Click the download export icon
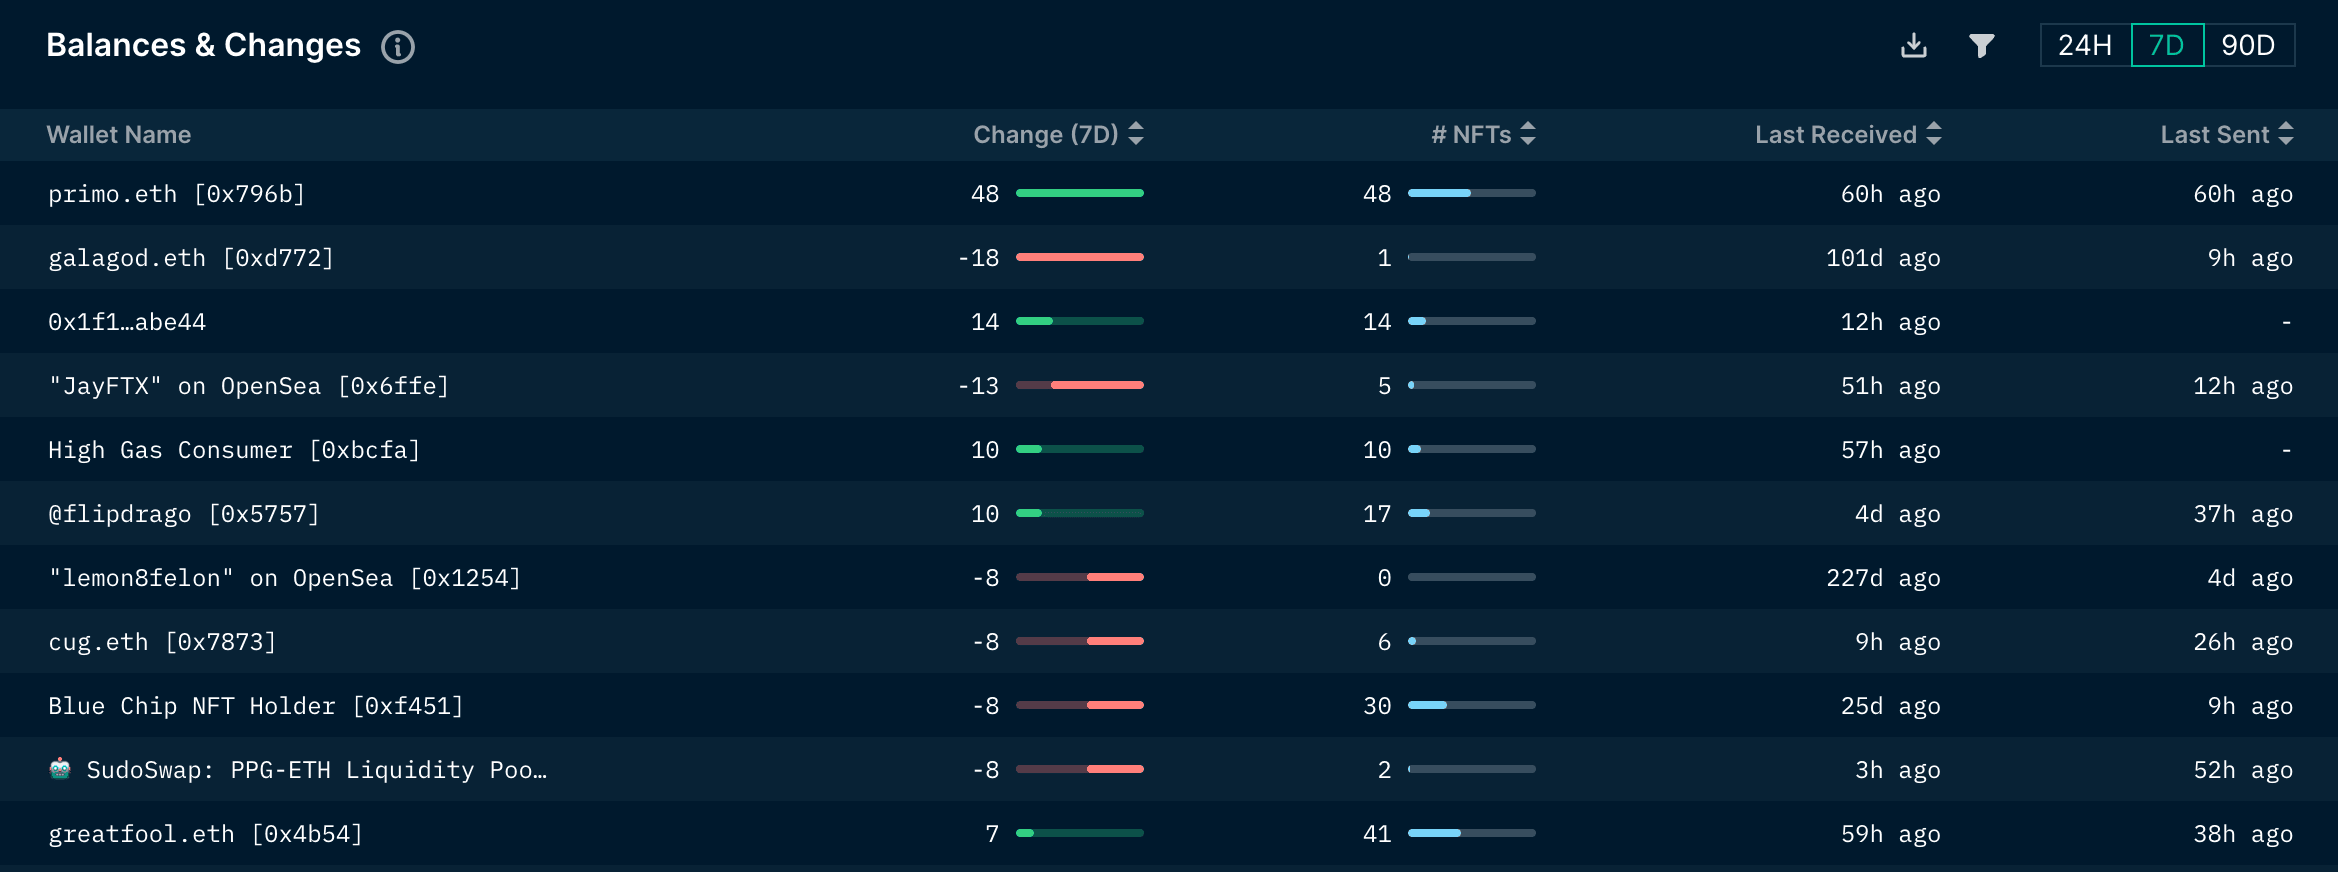Image resolution: width=2338 pixels, height=872 pixels. click(x=1913, y=46)
